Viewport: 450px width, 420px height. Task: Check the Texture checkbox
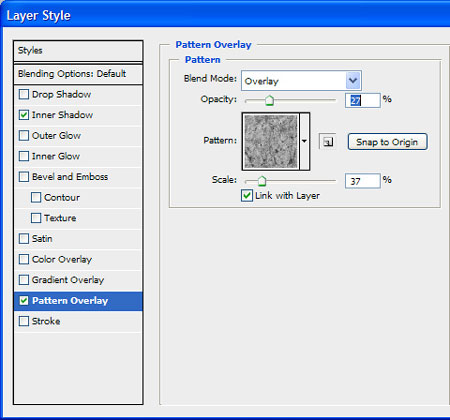click(x=36, y=218)
